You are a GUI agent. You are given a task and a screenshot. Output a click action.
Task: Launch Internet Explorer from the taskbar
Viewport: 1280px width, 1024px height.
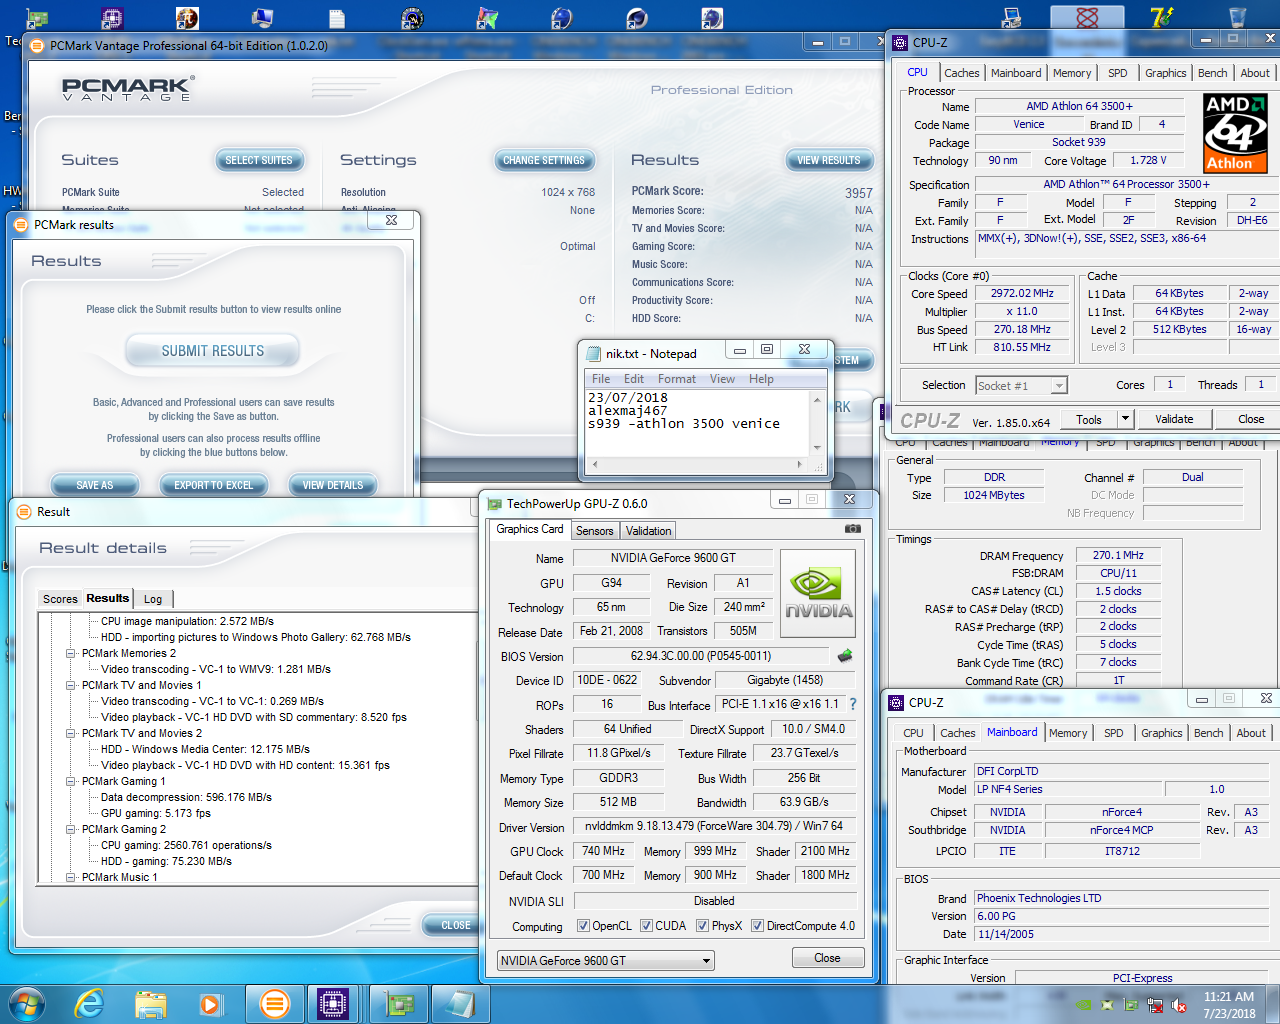[x=90, y=1003]
